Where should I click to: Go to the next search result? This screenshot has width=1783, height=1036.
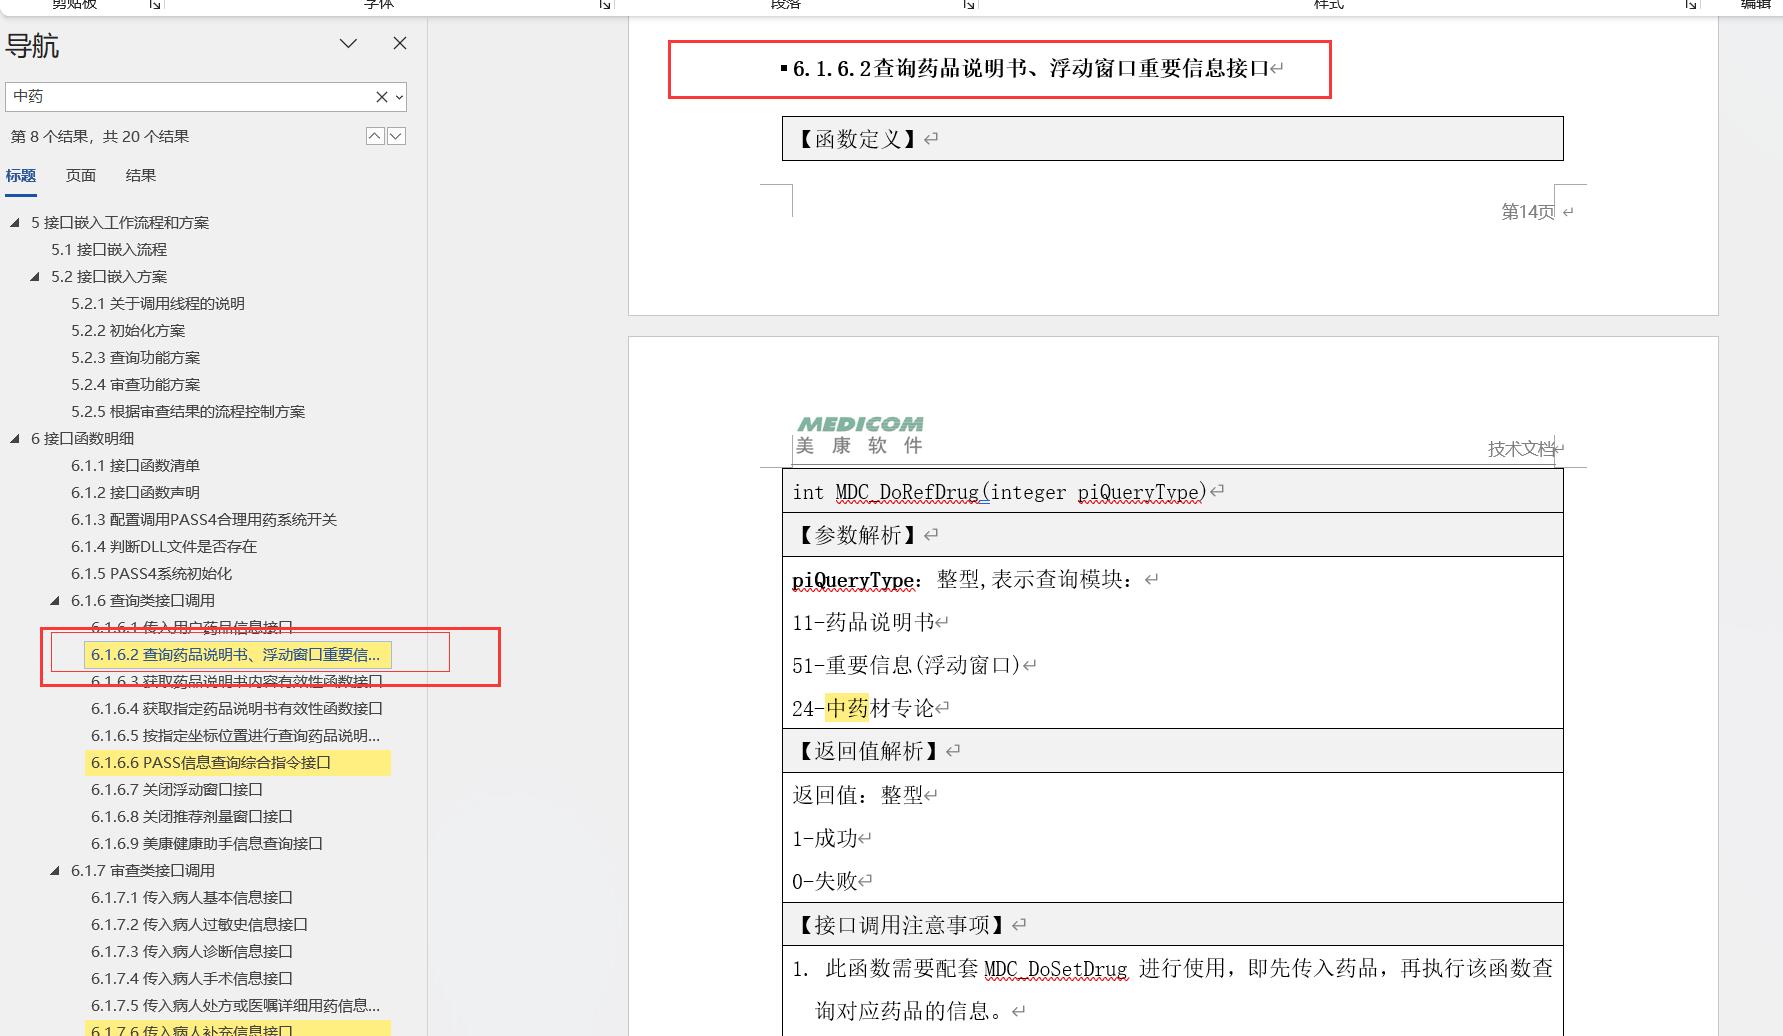coord(396,136)
